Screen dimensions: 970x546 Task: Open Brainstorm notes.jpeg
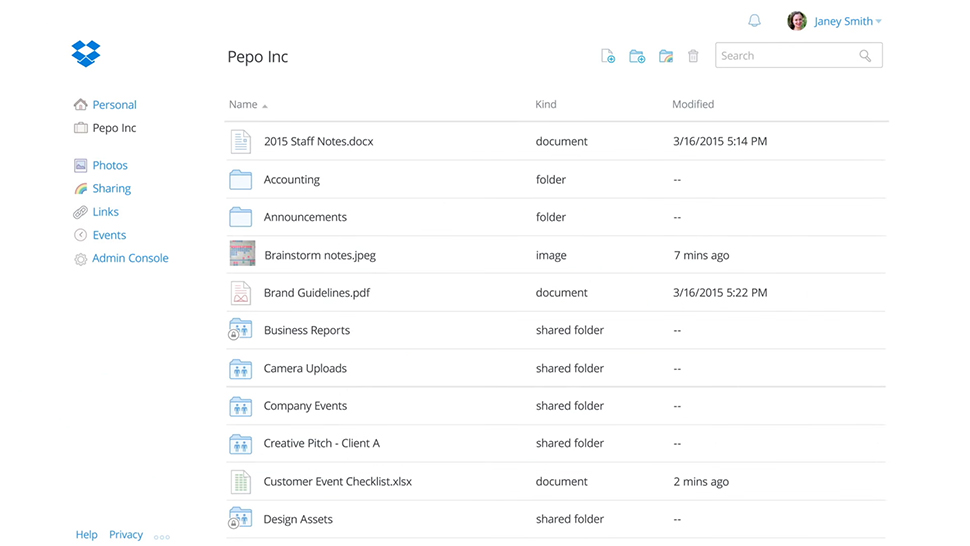pyautogui.click(x=320, y=255)
